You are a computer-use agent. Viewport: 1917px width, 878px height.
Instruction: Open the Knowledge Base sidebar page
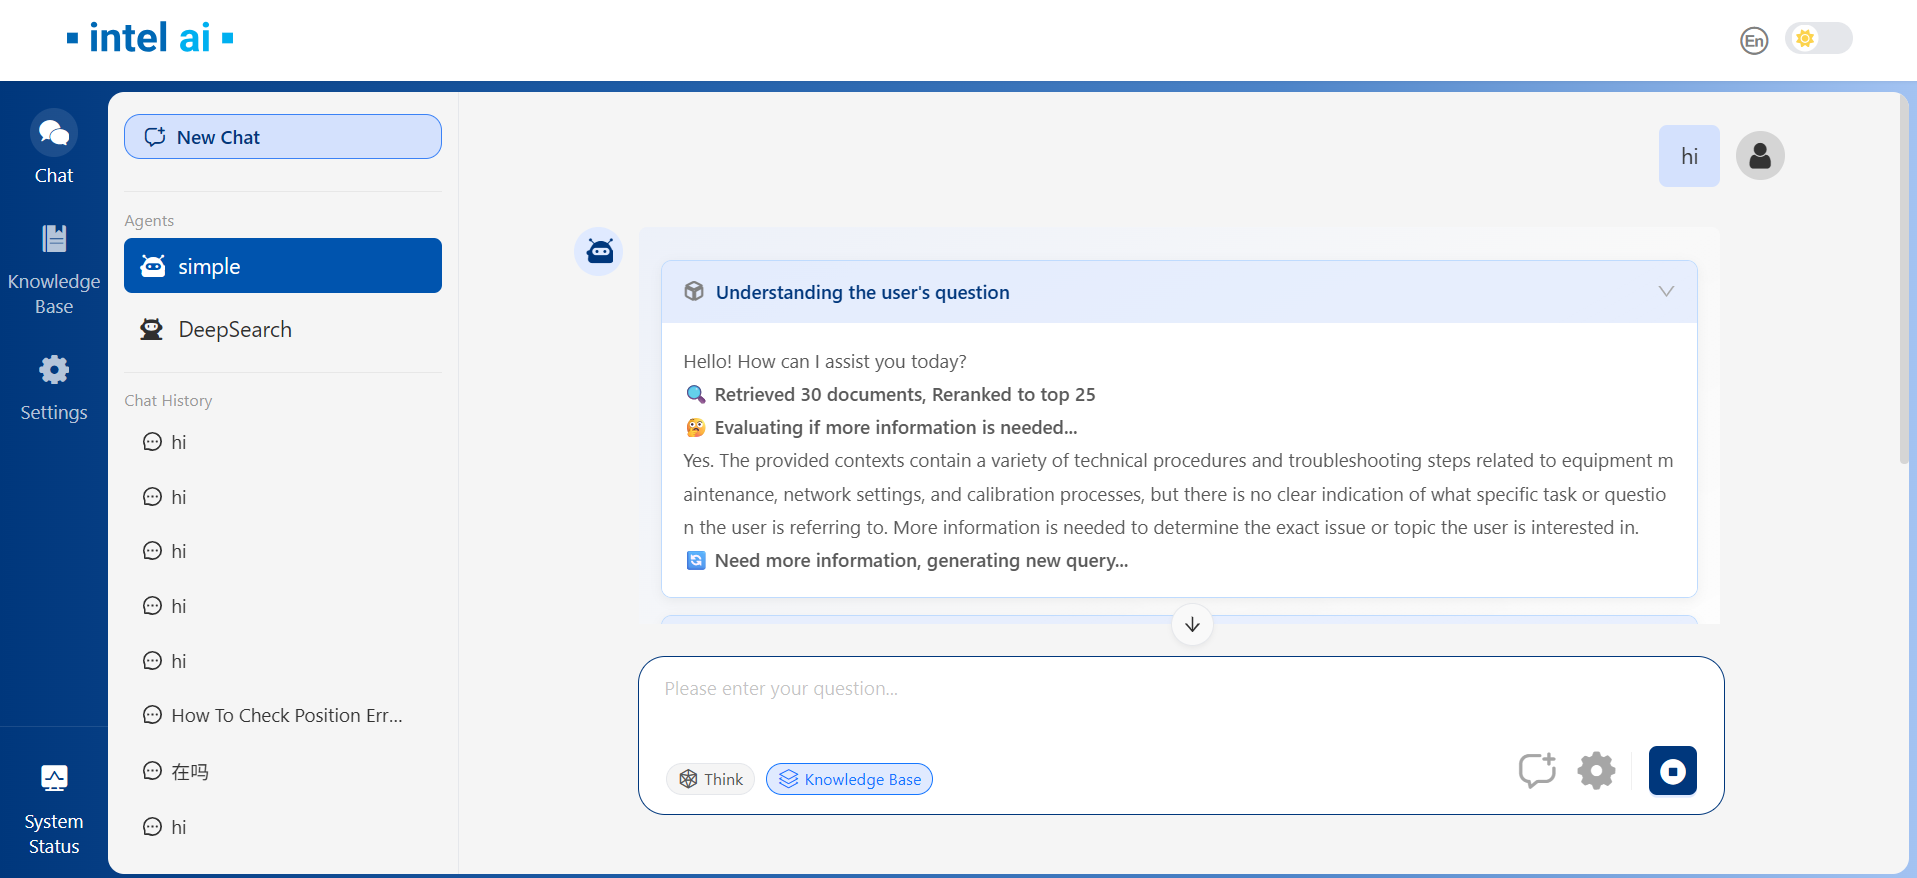54,270
